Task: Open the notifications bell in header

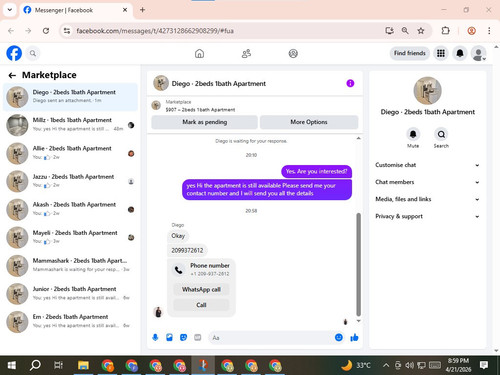Action: point(460,53)
